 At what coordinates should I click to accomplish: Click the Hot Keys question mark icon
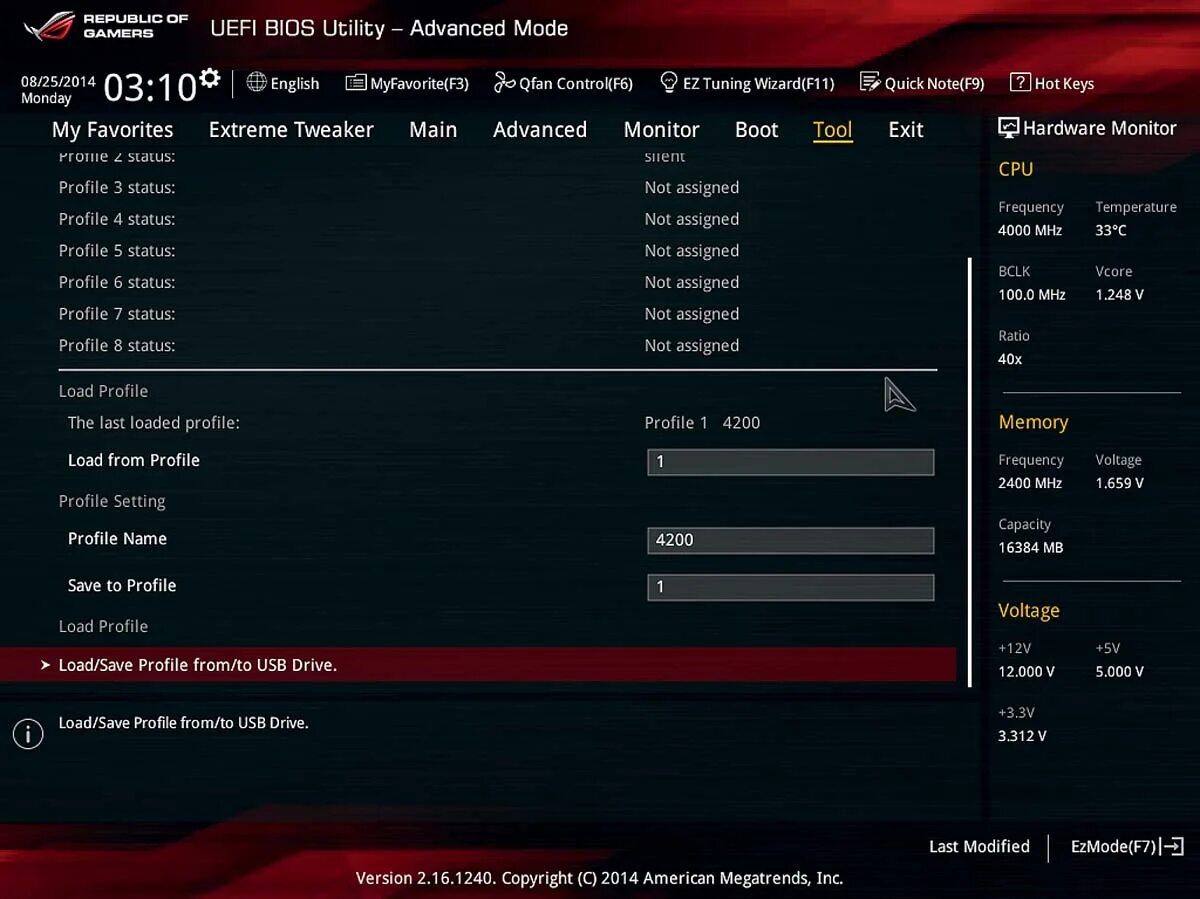click(1020, 82)
